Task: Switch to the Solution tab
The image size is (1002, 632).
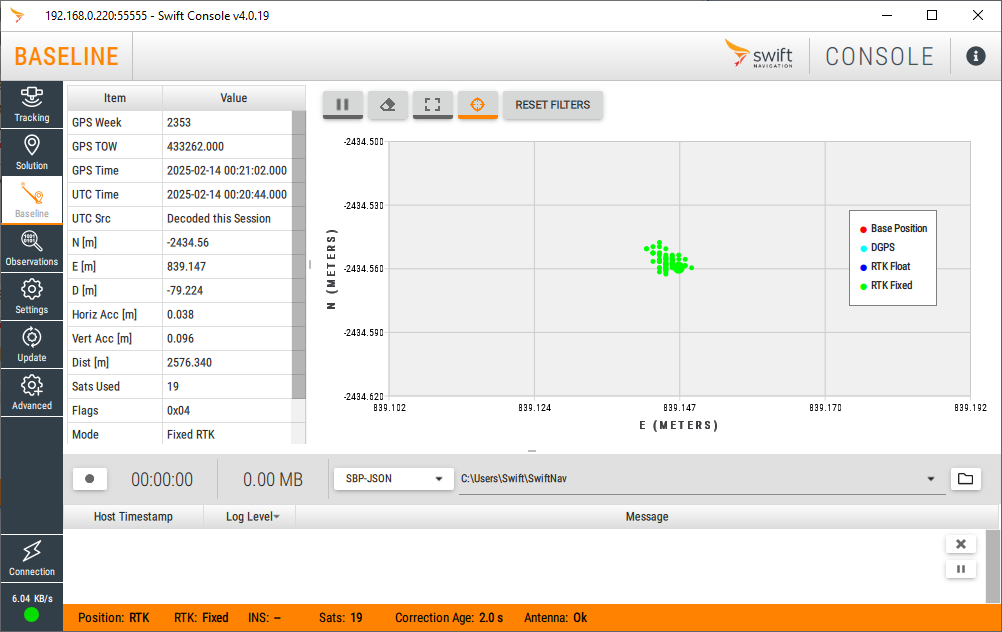Action: coord(31,153)
